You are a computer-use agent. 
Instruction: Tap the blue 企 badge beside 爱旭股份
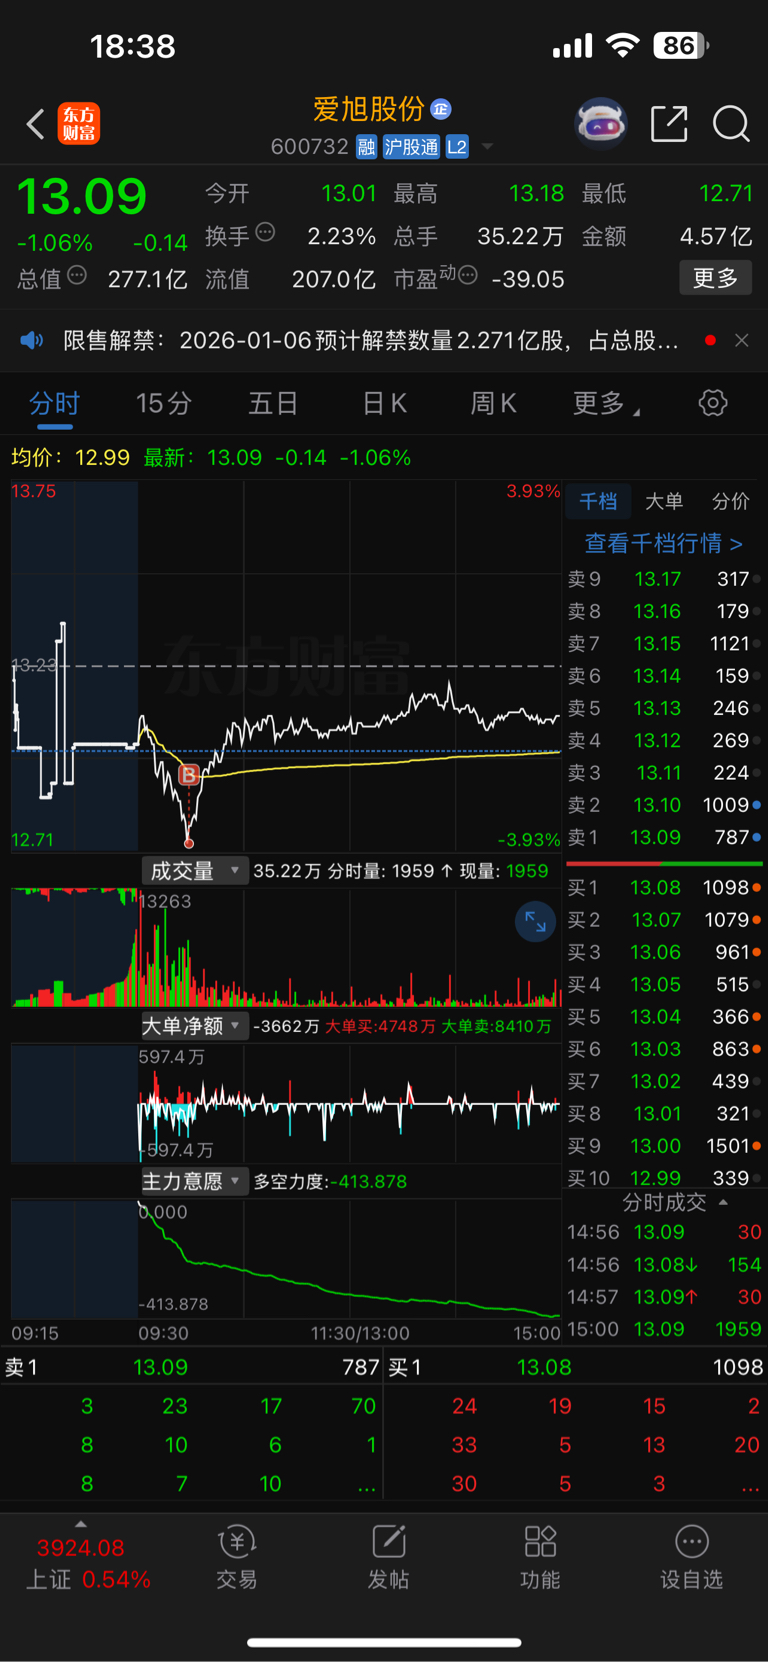(x=441, y=109)
